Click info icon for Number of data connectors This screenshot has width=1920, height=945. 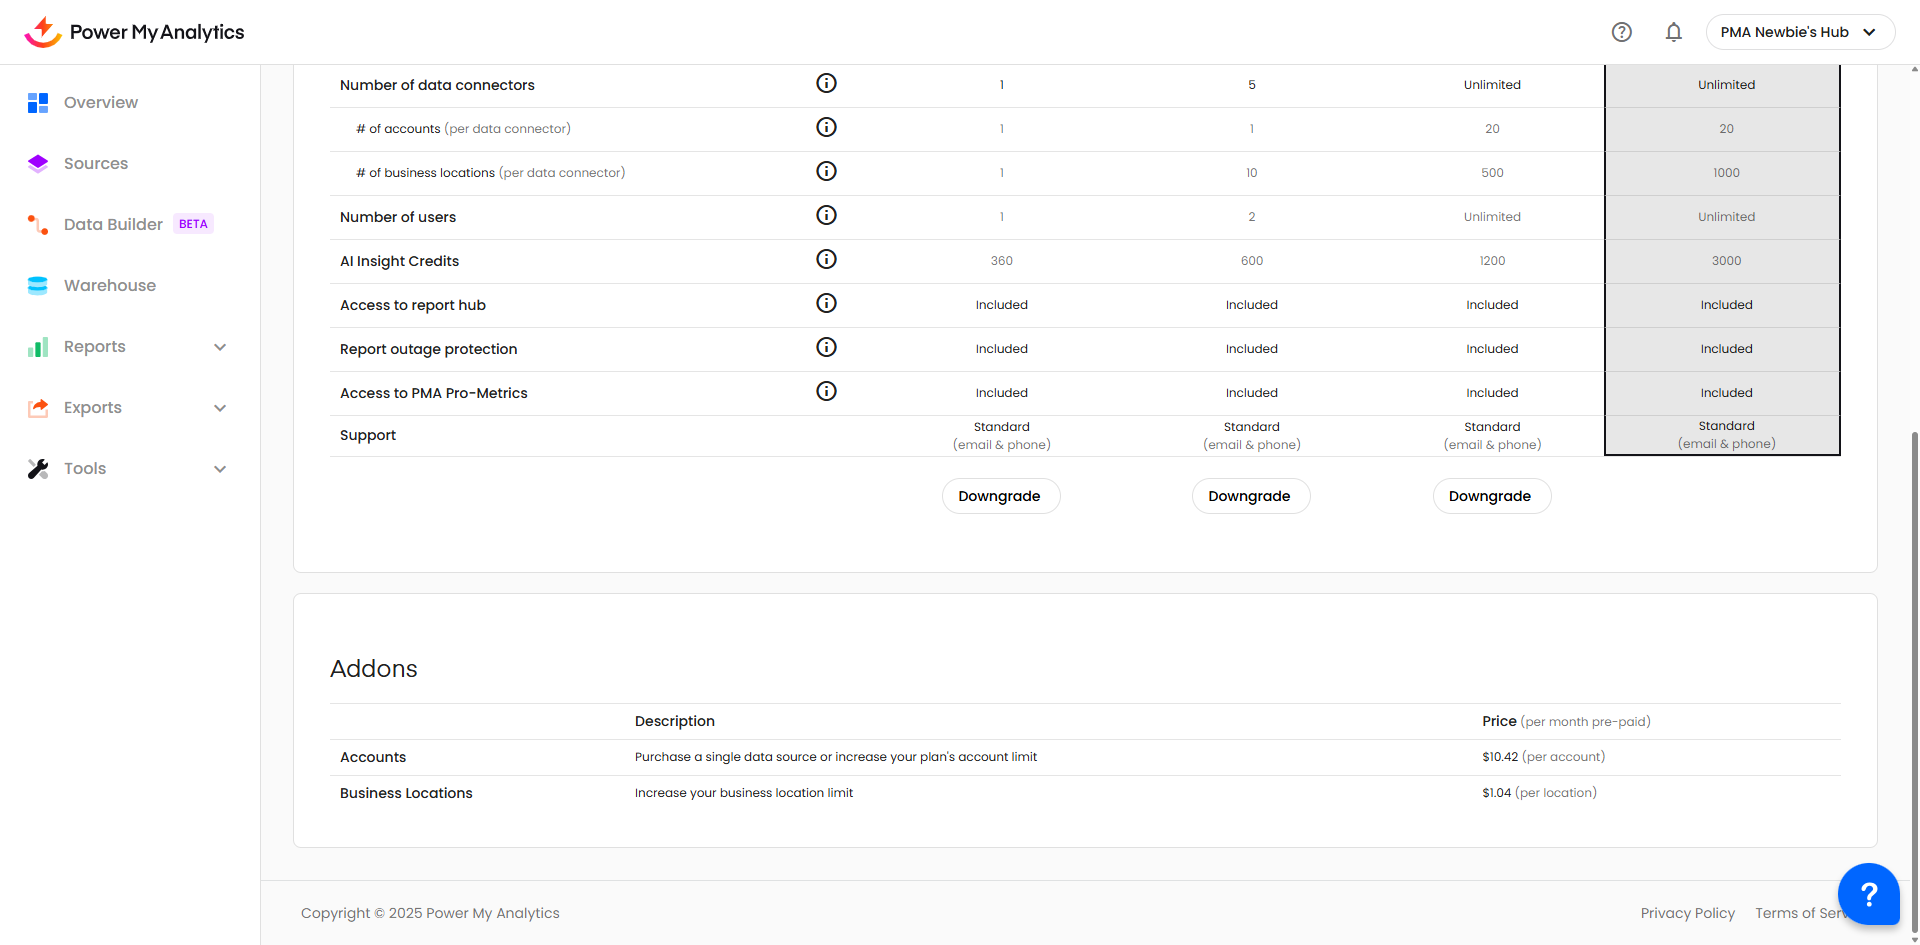click(x=826, y=84)
